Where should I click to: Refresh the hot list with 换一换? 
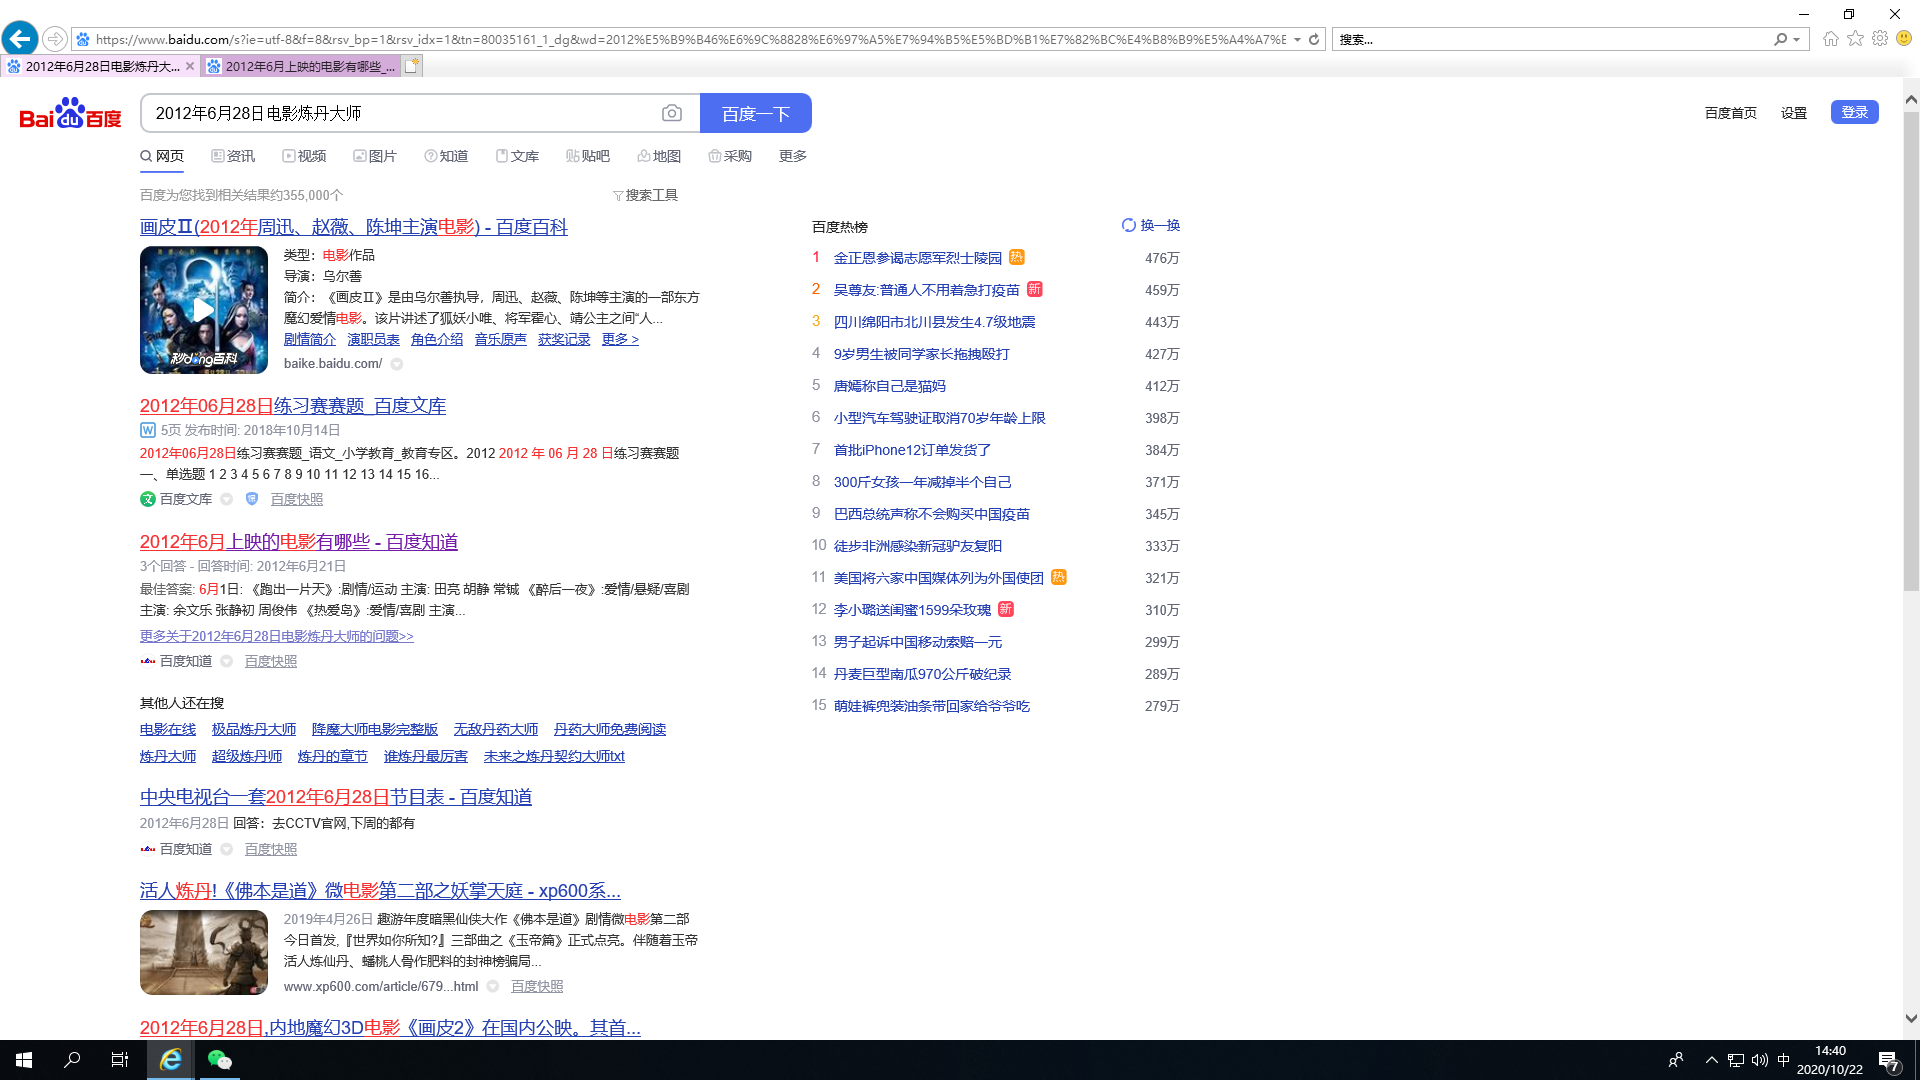[x=1151, y=225]
